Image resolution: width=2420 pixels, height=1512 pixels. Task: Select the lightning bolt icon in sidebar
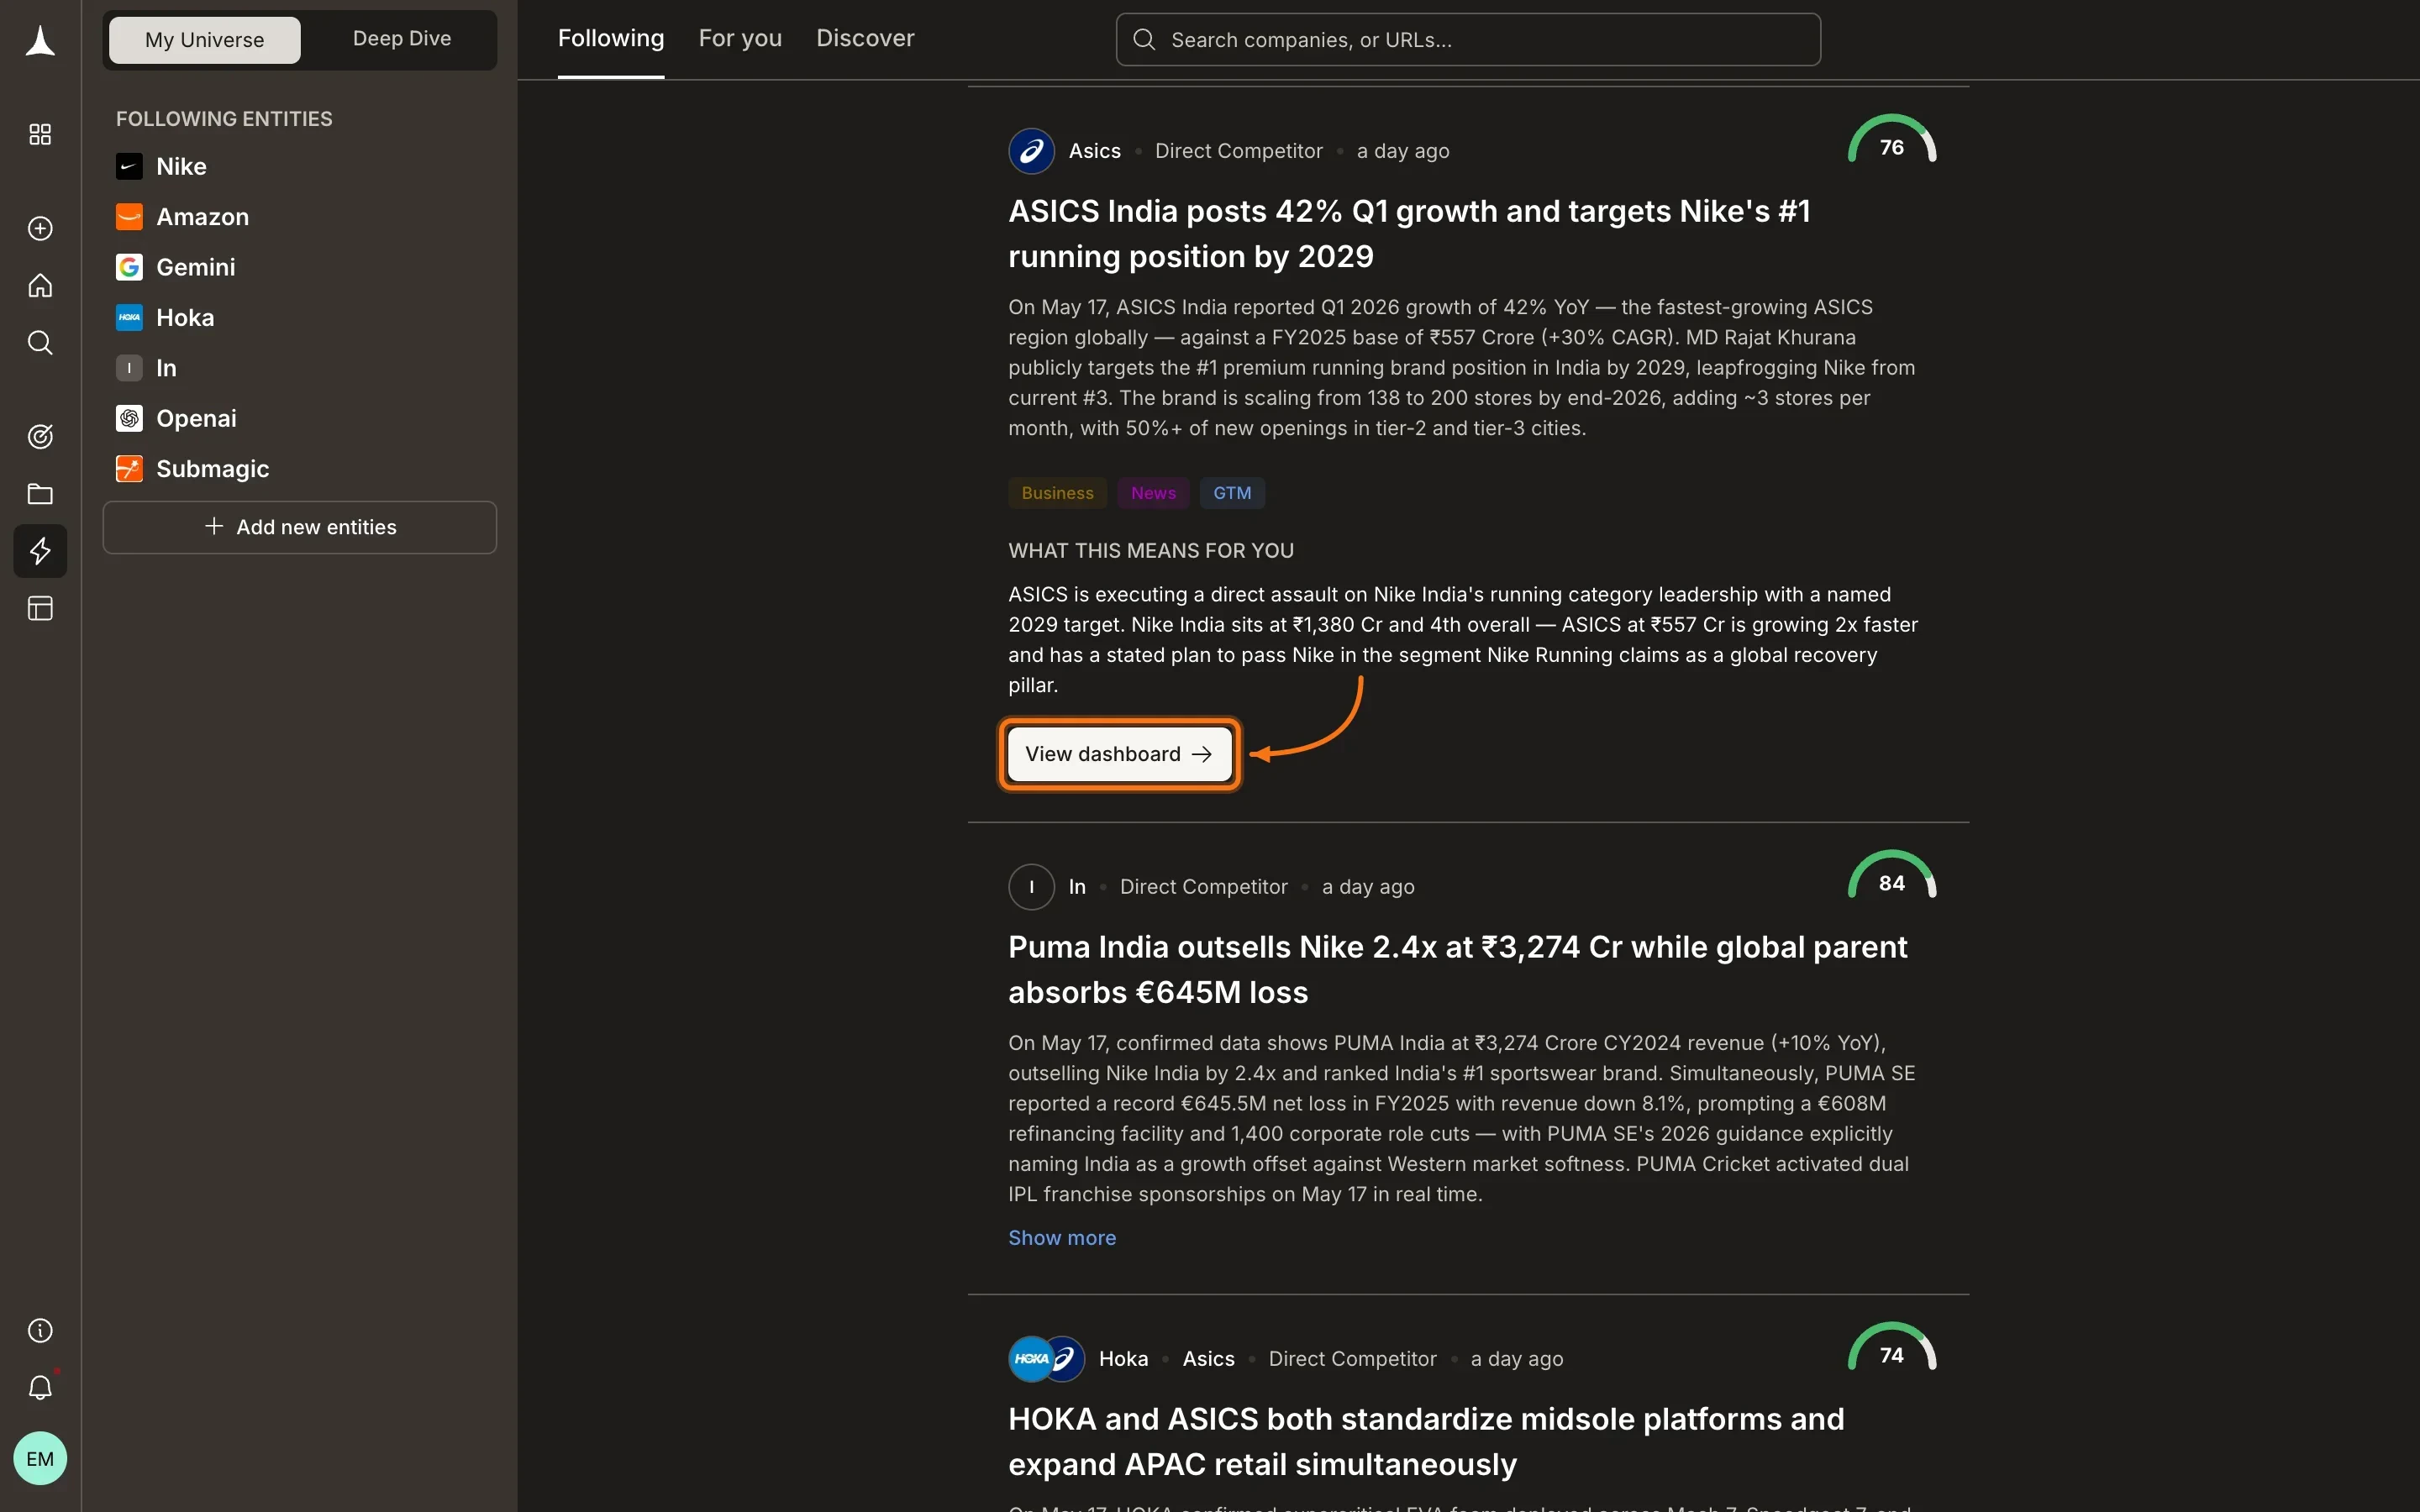[x=40, y=551]
